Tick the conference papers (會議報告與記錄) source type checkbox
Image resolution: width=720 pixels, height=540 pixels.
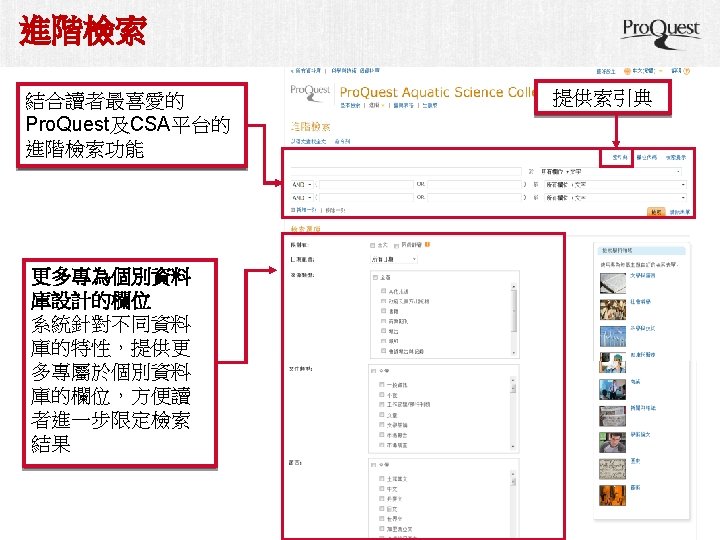tap(383, 351)
